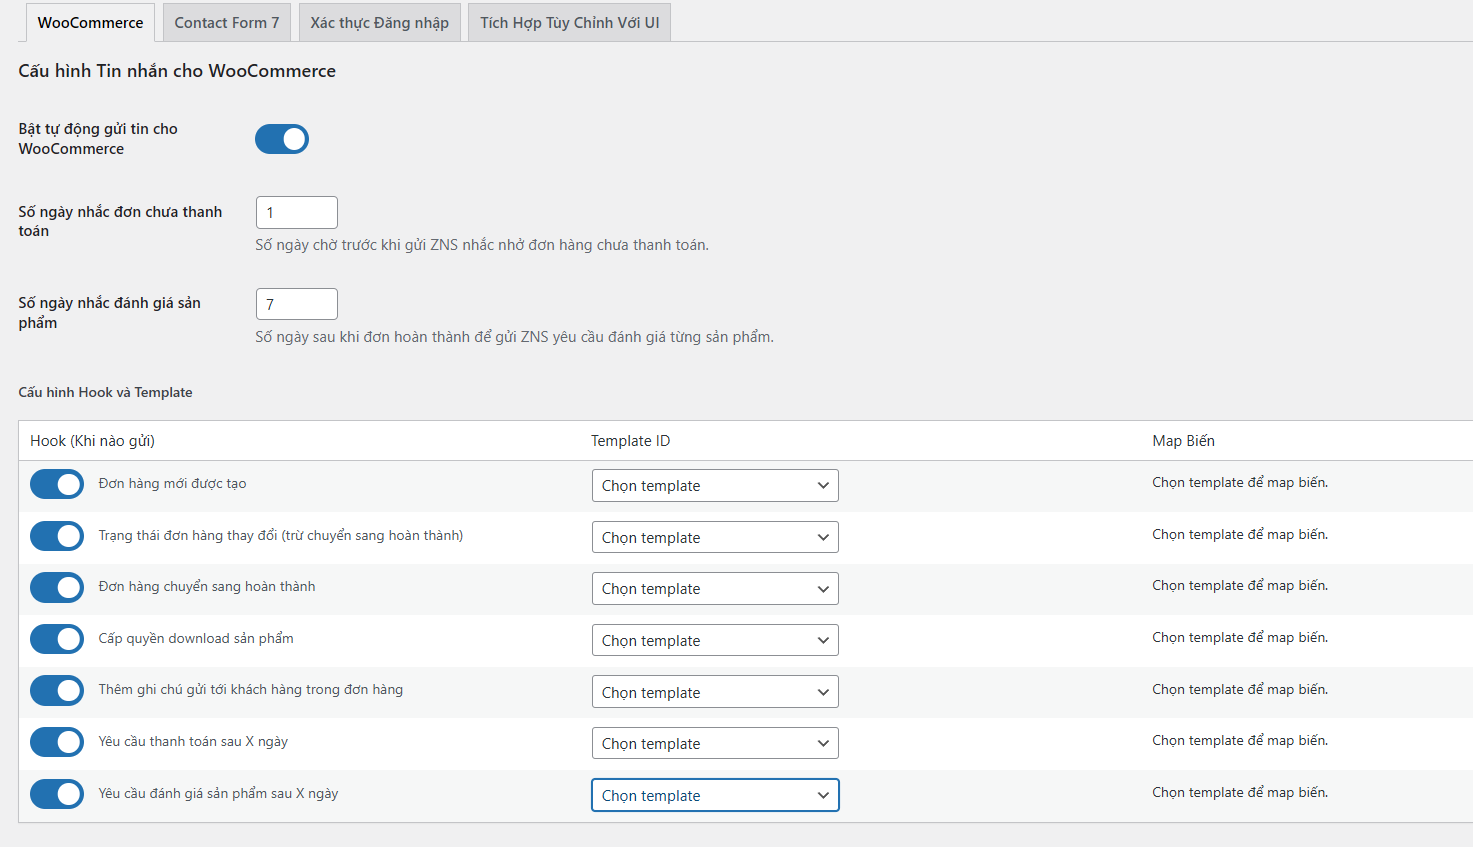This screenshot has height=847, width=1473.
Task: Click the unpaid order reminder days field
Action: [297, 213]
